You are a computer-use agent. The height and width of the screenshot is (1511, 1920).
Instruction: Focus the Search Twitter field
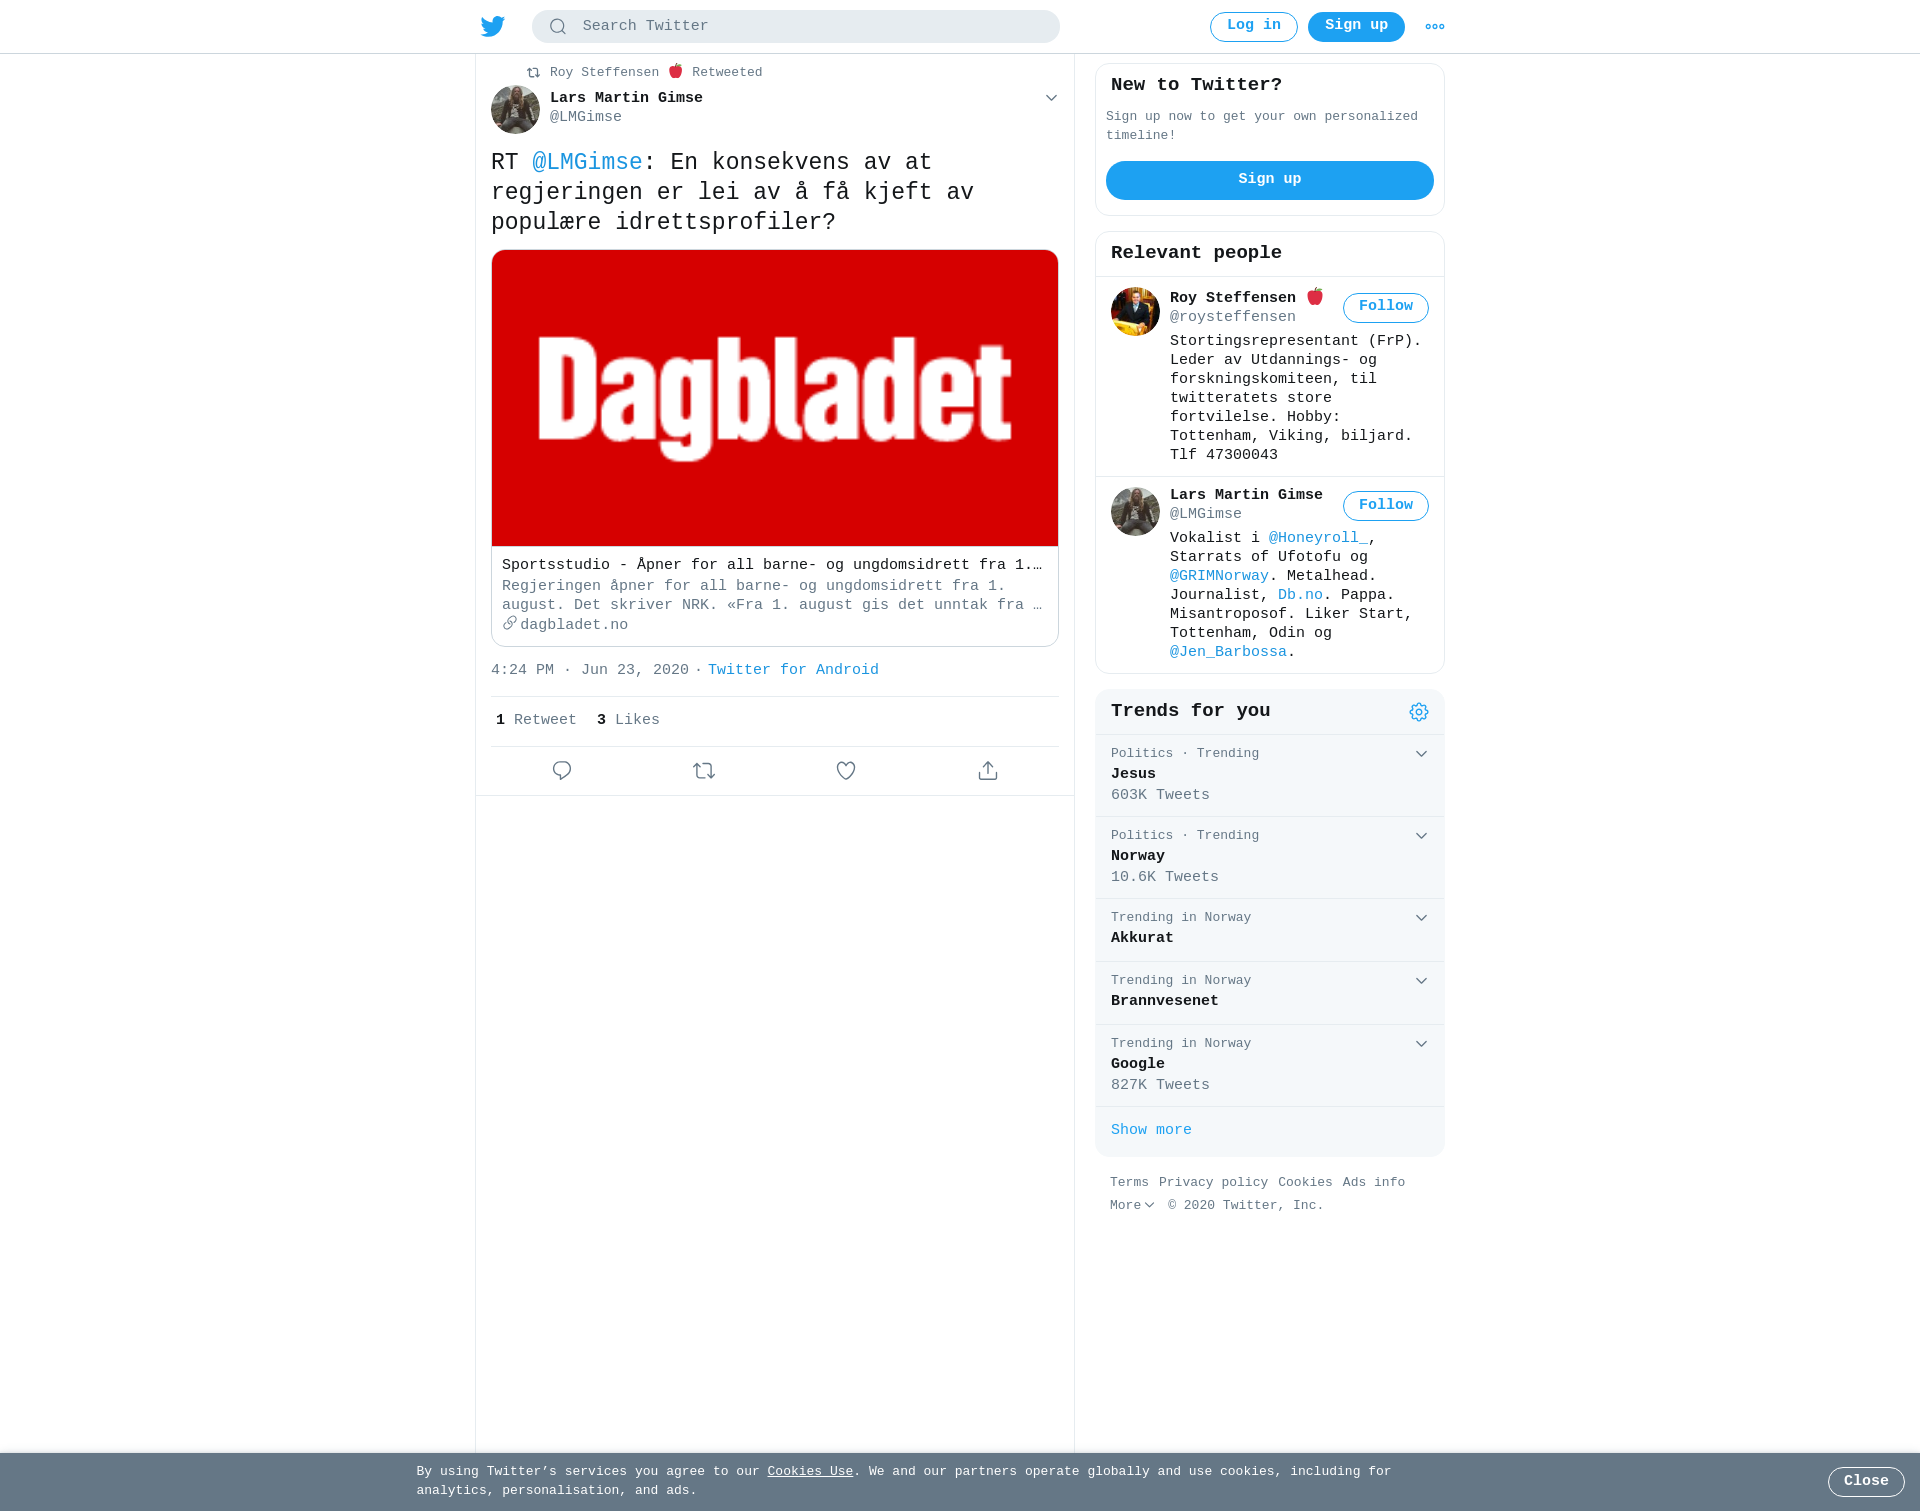tap(796, 27)
